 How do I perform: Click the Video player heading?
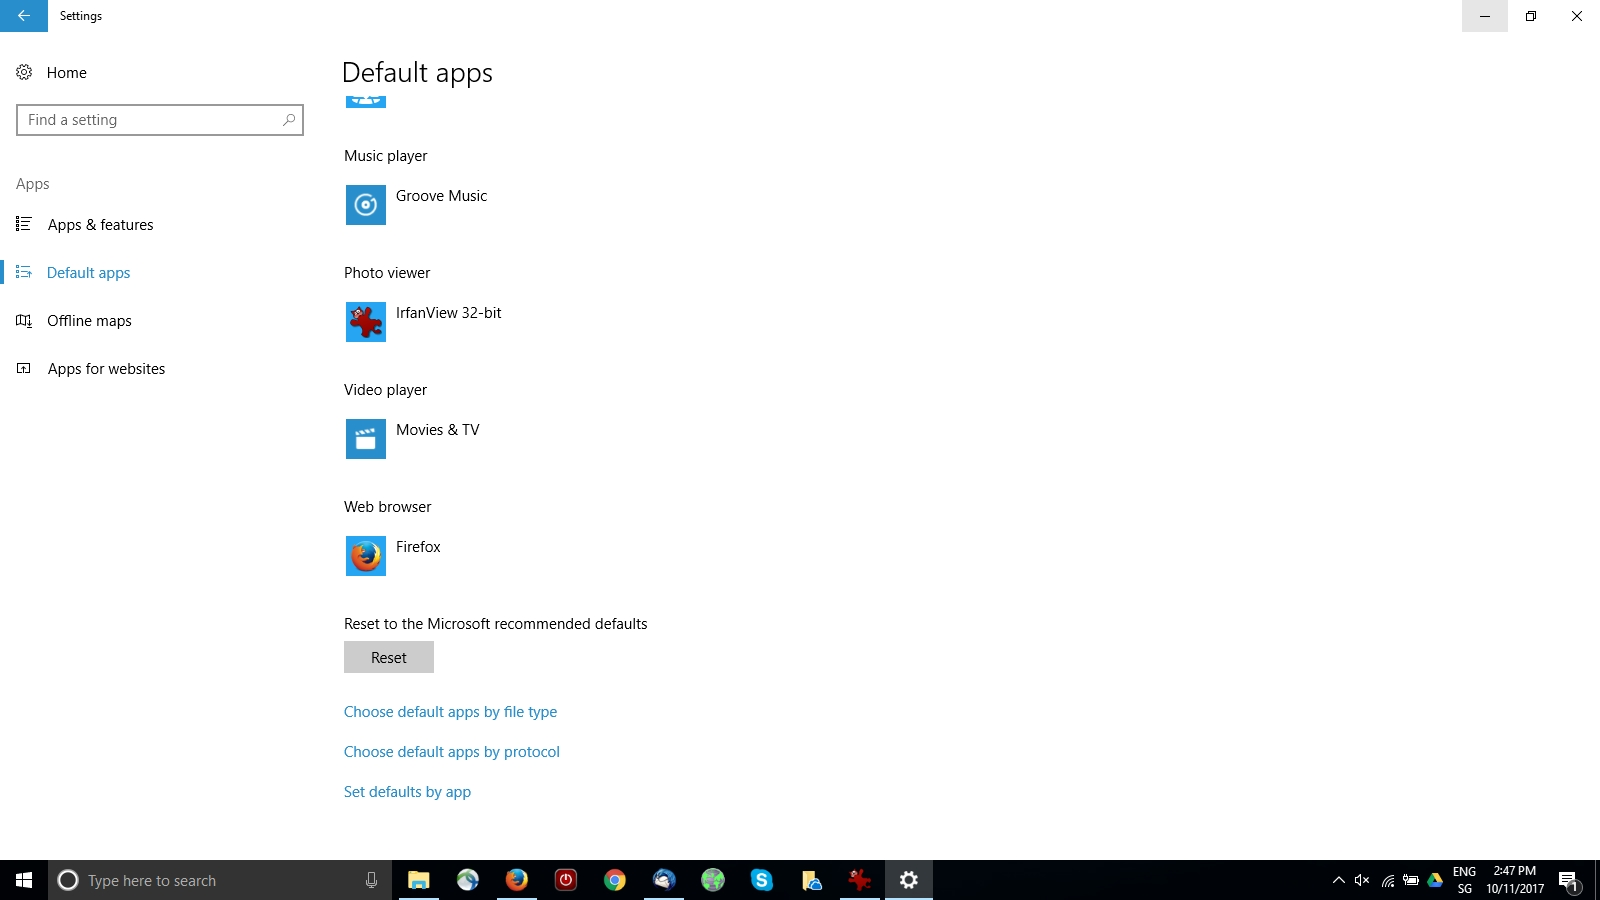(x=385, y=390)
